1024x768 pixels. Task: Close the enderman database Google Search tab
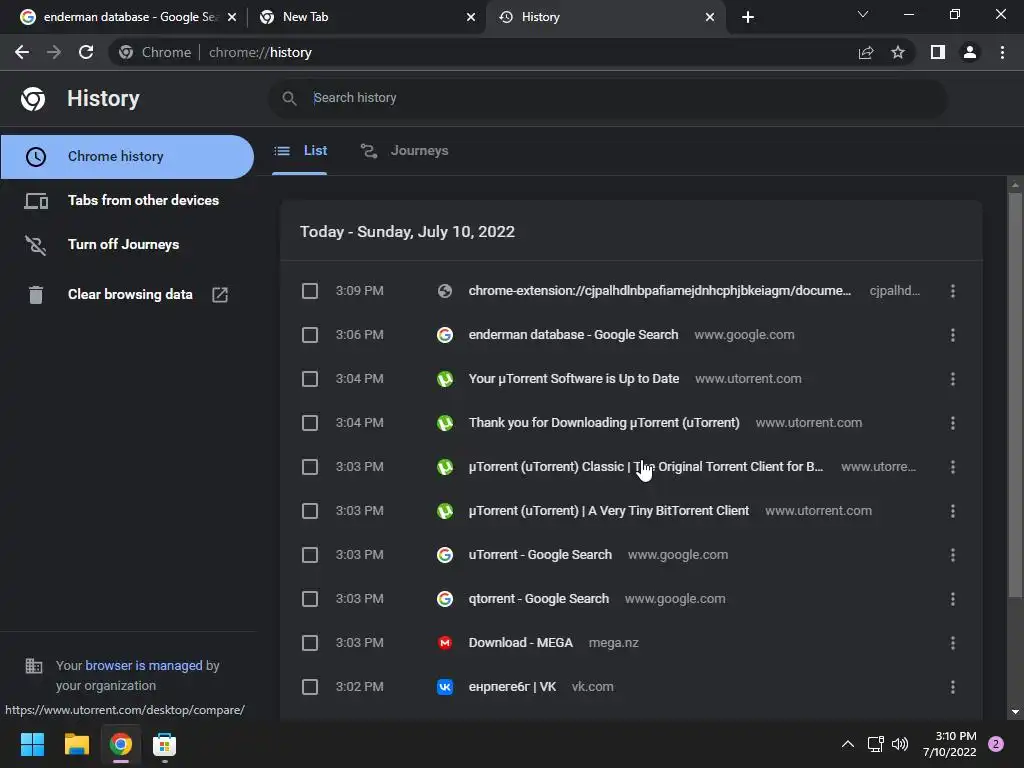click(232, 17)
